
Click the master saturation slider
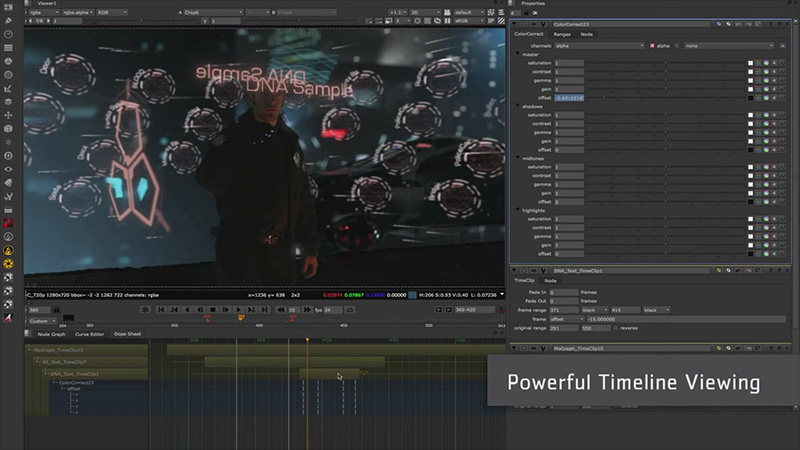(x=665, y=63)
